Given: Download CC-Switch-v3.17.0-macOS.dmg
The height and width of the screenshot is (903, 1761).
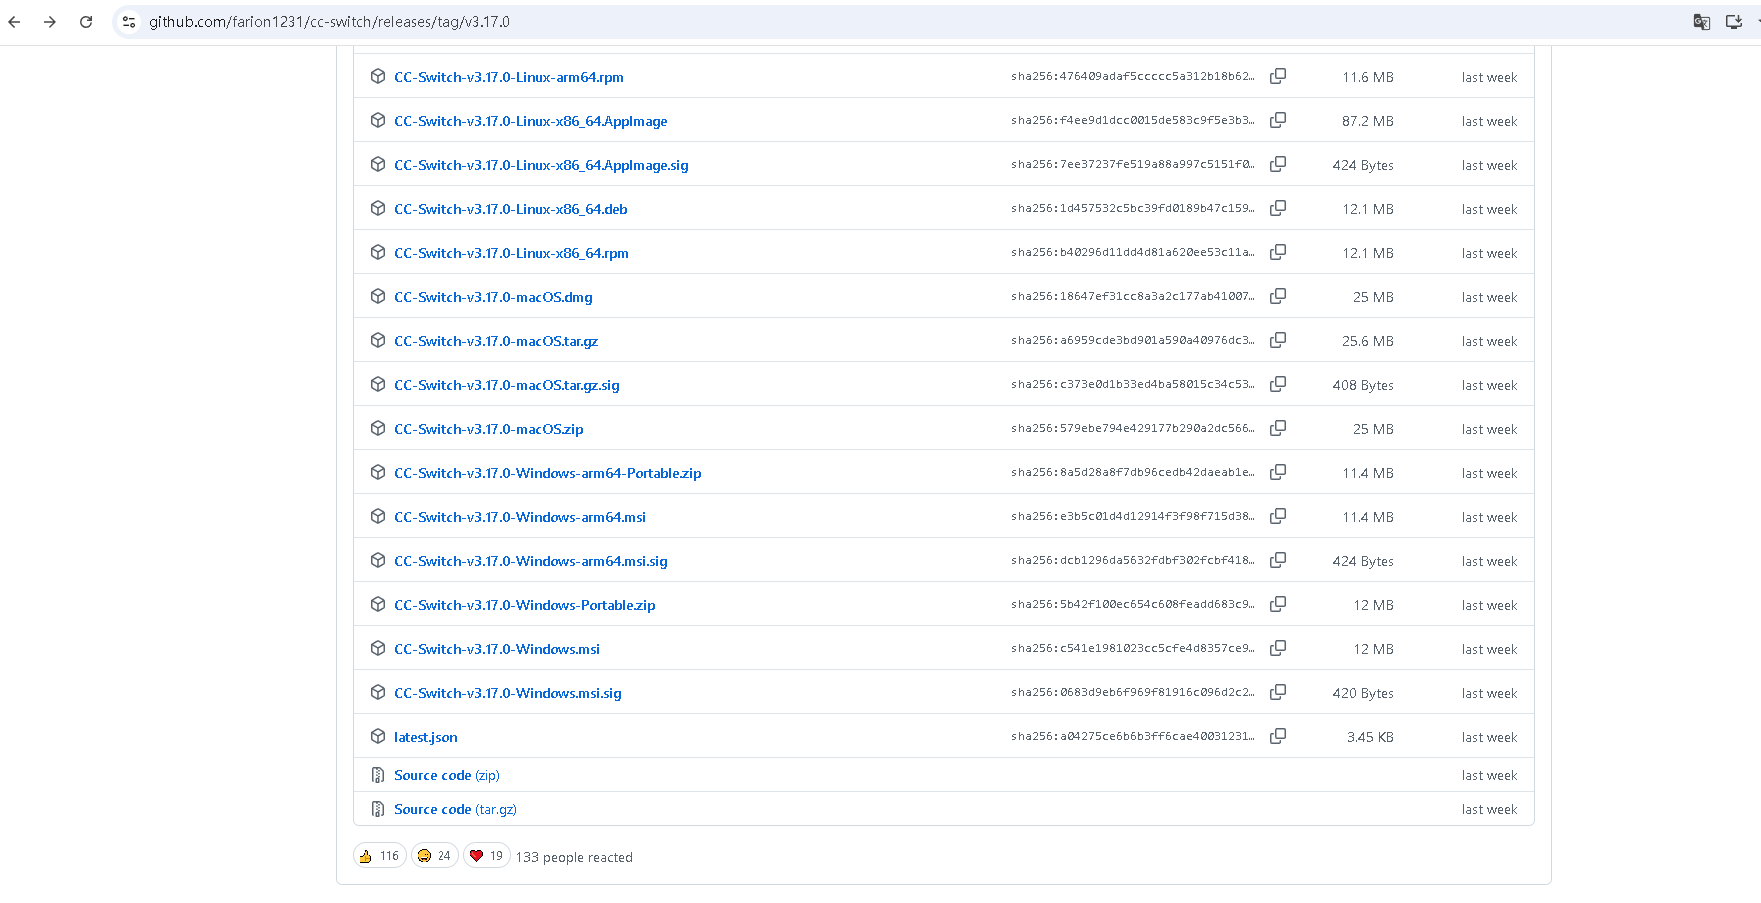Looking at the screenshot, I should tap(493, 297).
